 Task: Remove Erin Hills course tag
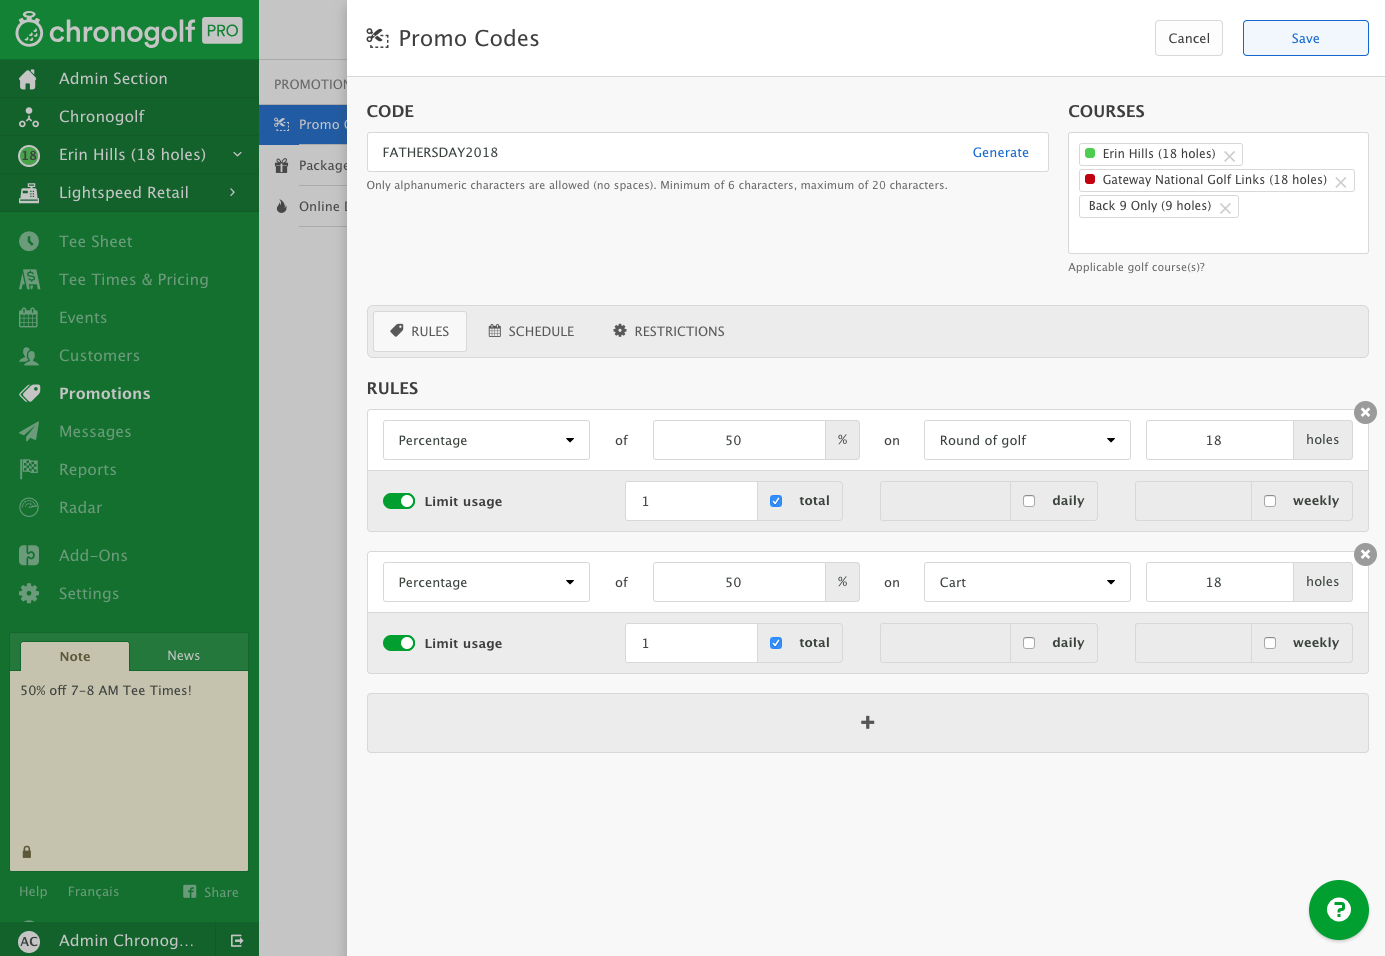point(1229,156)
